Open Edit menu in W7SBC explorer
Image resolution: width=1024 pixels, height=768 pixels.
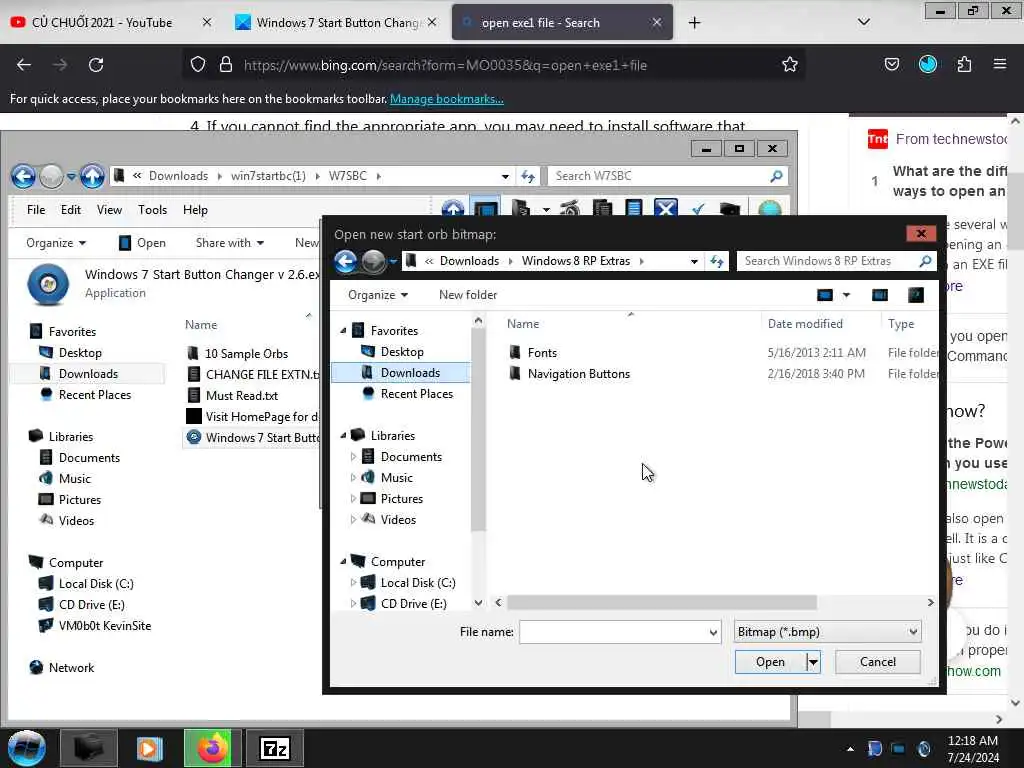point(71,210)
